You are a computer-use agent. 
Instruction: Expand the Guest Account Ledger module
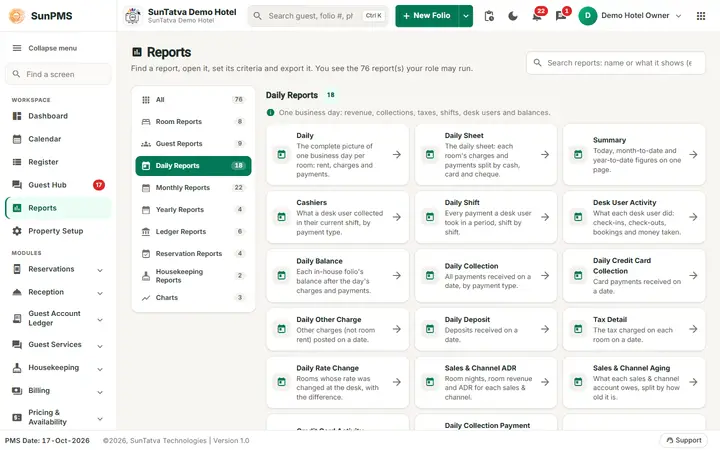point(100,319)
